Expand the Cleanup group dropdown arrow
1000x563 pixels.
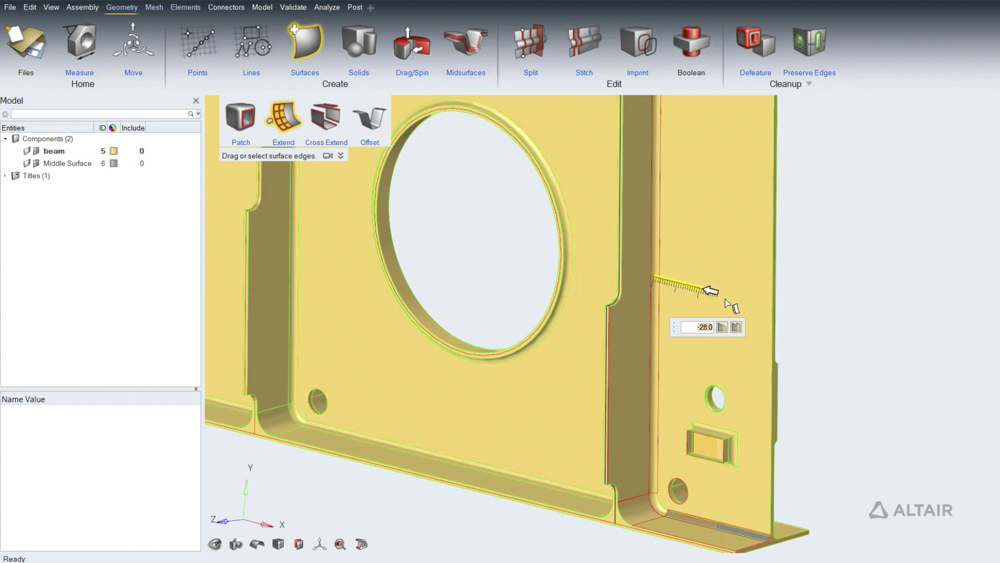[809, 84]
